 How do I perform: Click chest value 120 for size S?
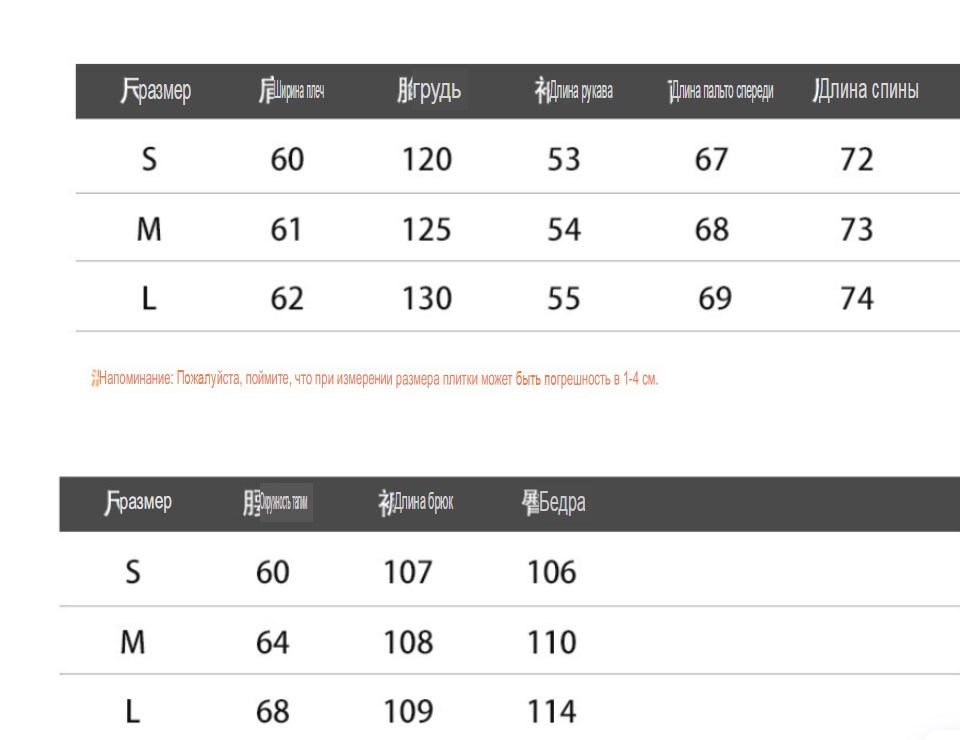(x=427, y=159)
